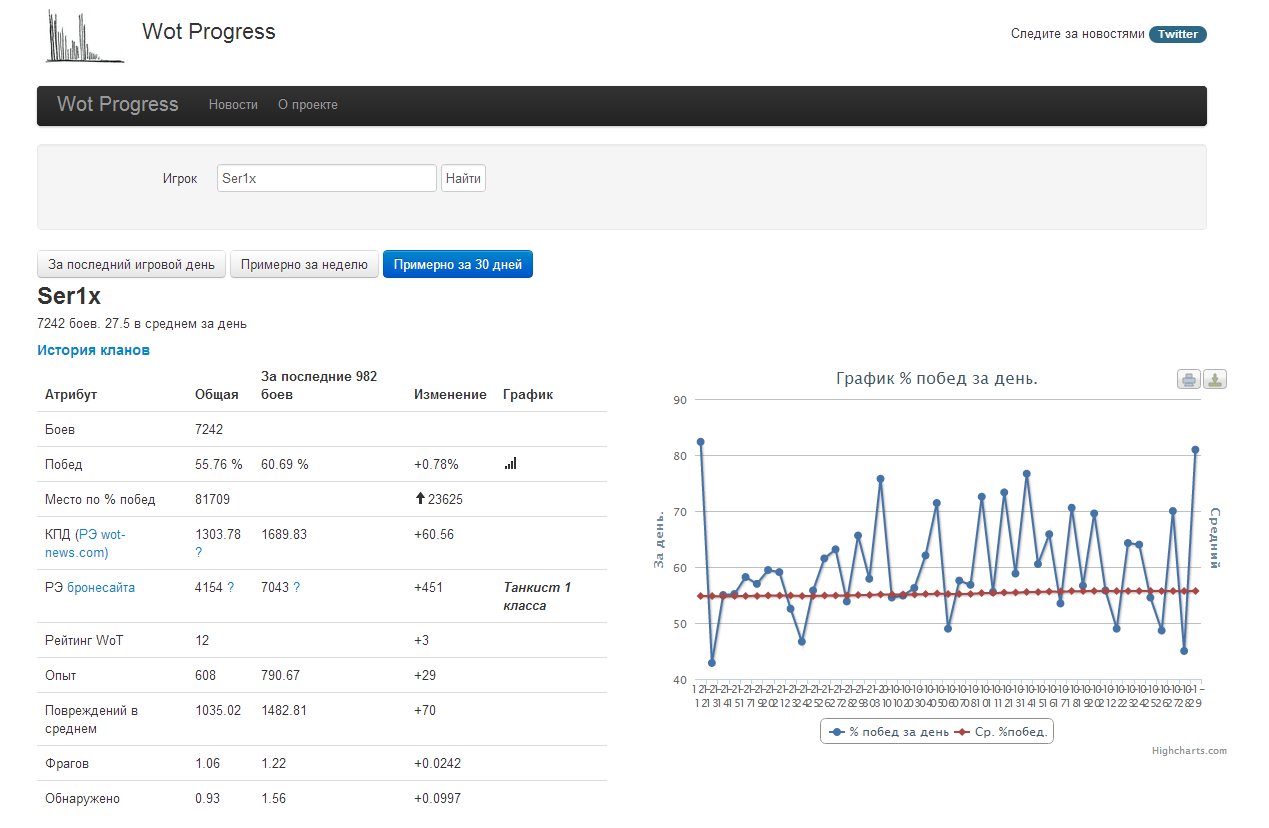Expand the 'История кланов' section

pyautogui.click(x=93, y=350)
